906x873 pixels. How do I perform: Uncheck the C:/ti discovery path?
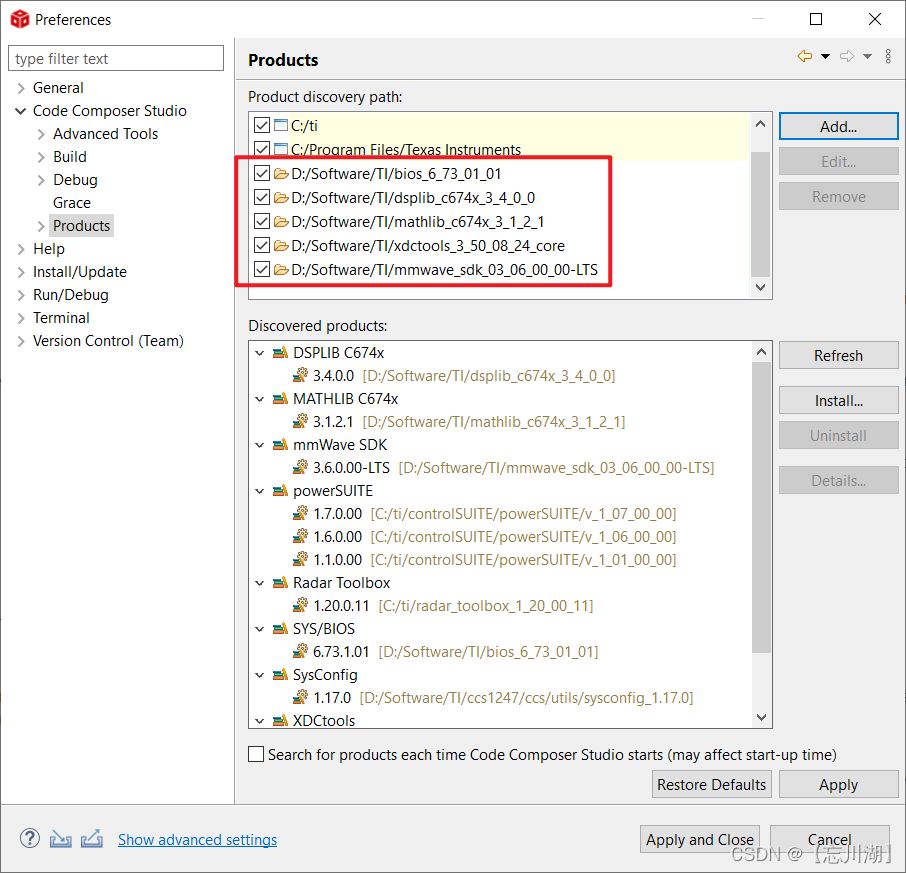(261, 124)
